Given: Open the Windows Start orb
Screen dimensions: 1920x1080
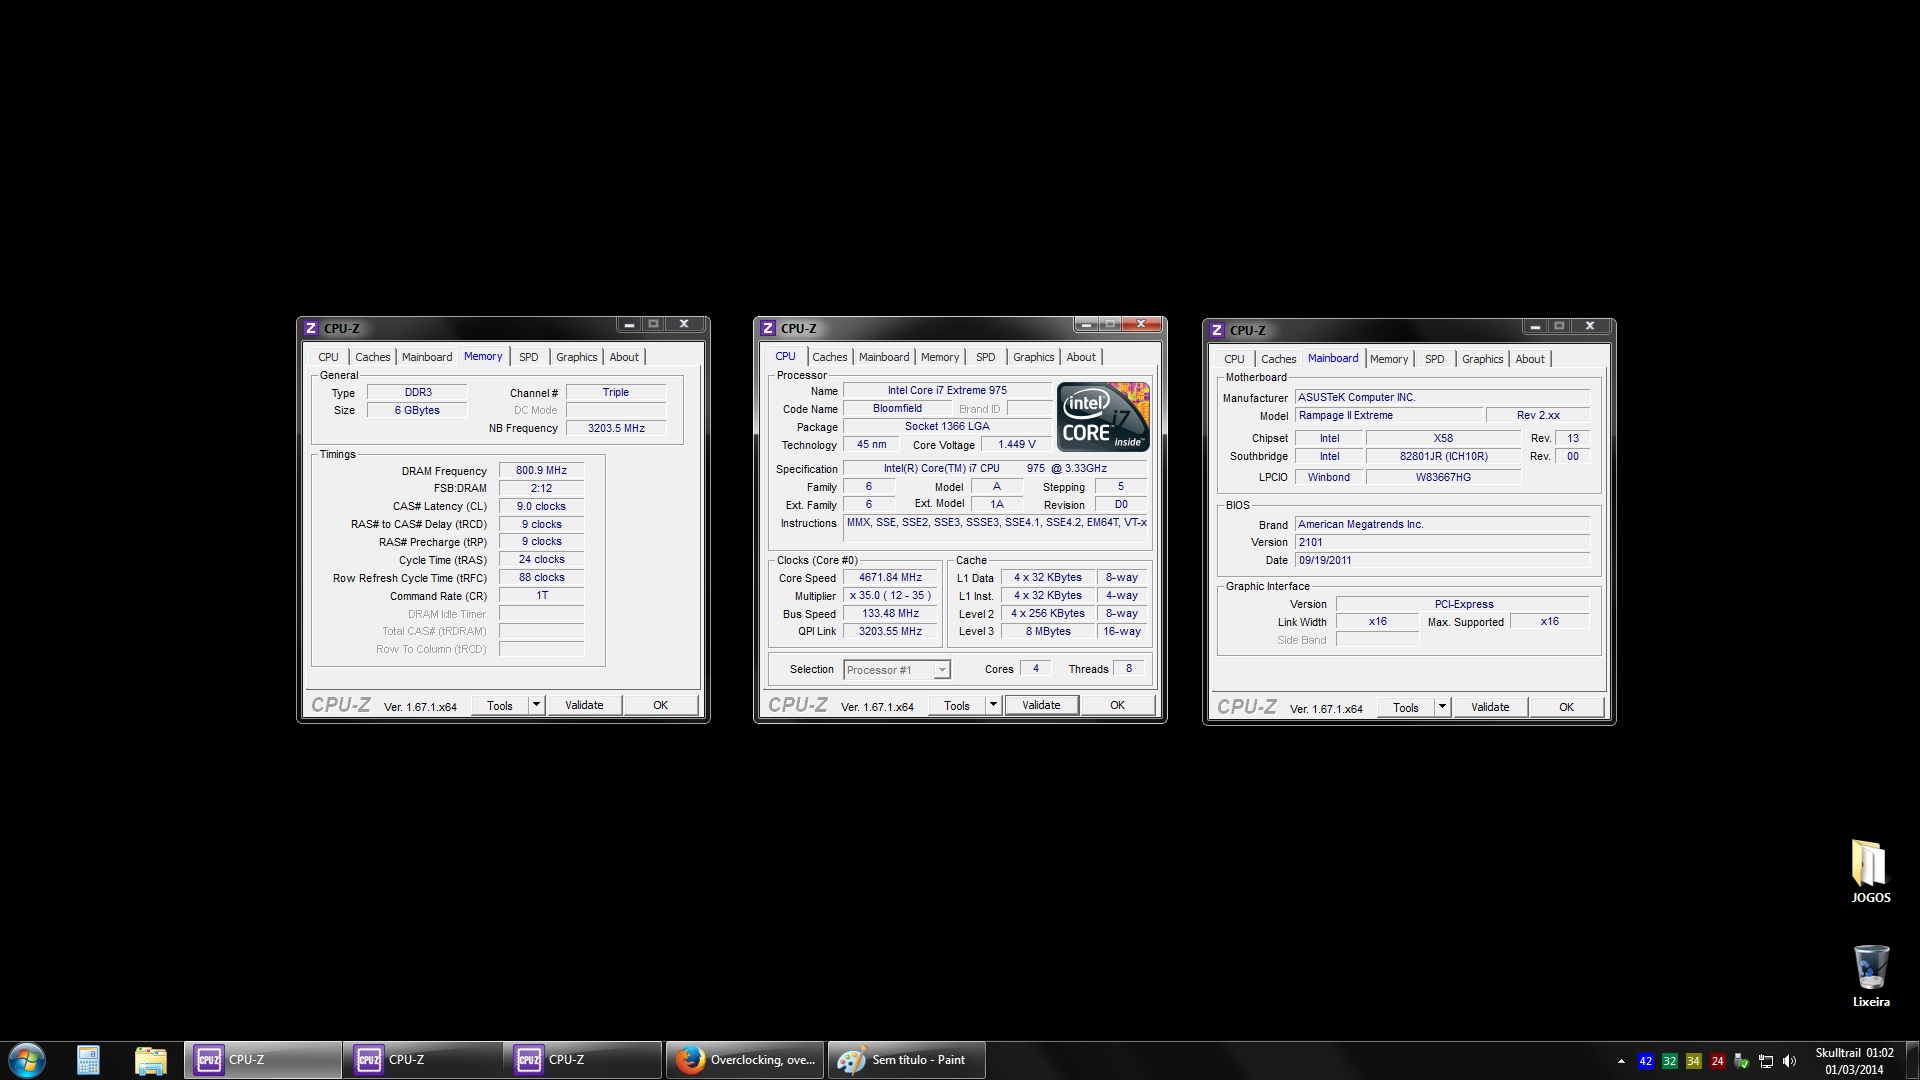Looking at the screenshot, I should click(27, 1060).
